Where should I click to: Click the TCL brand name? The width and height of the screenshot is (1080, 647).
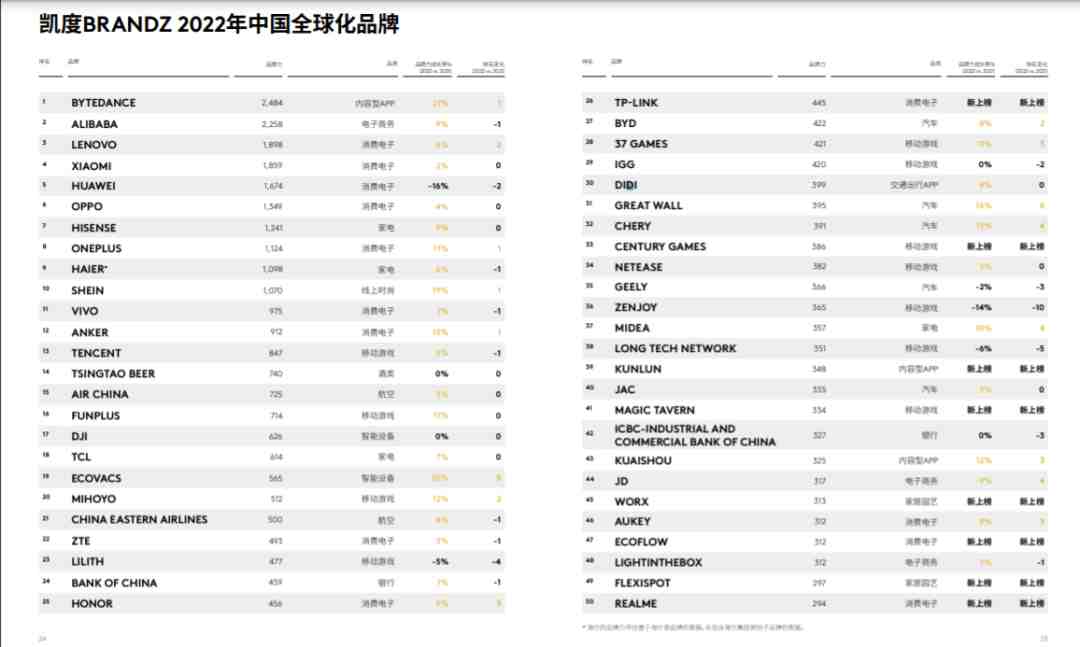click(81, 457)
